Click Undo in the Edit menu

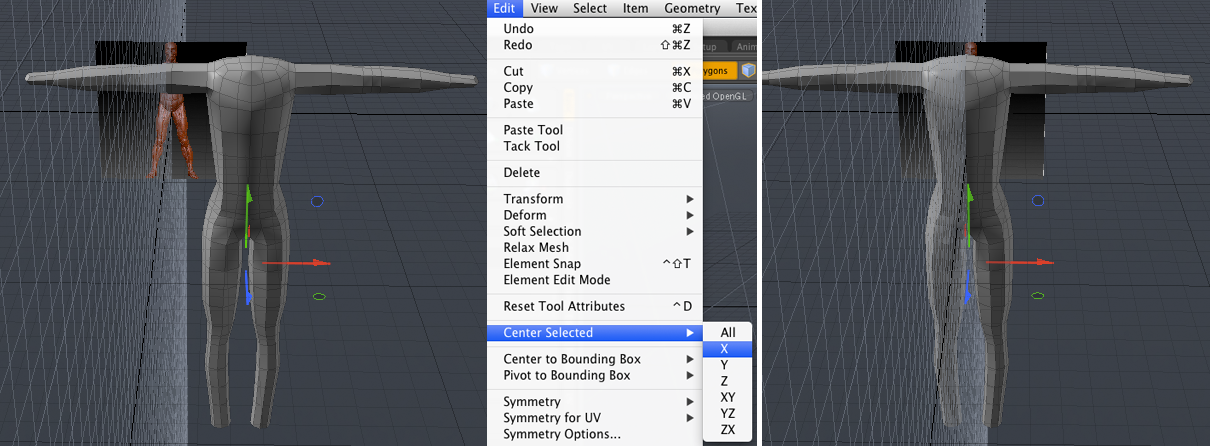click(519, 29)
